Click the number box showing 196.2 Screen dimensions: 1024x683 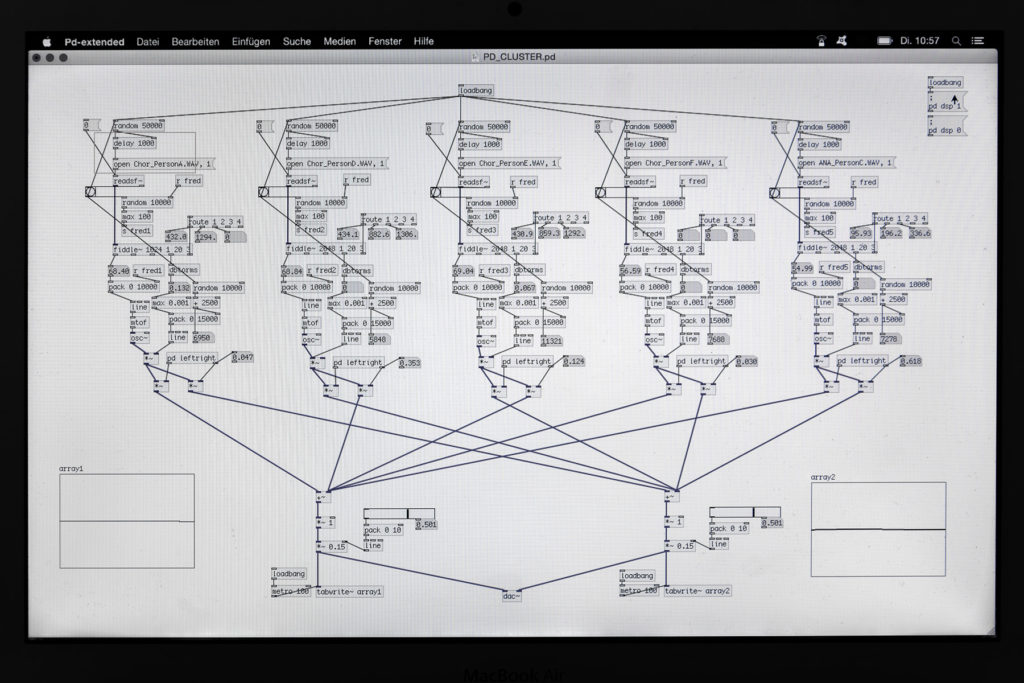[x=891, y=233]
